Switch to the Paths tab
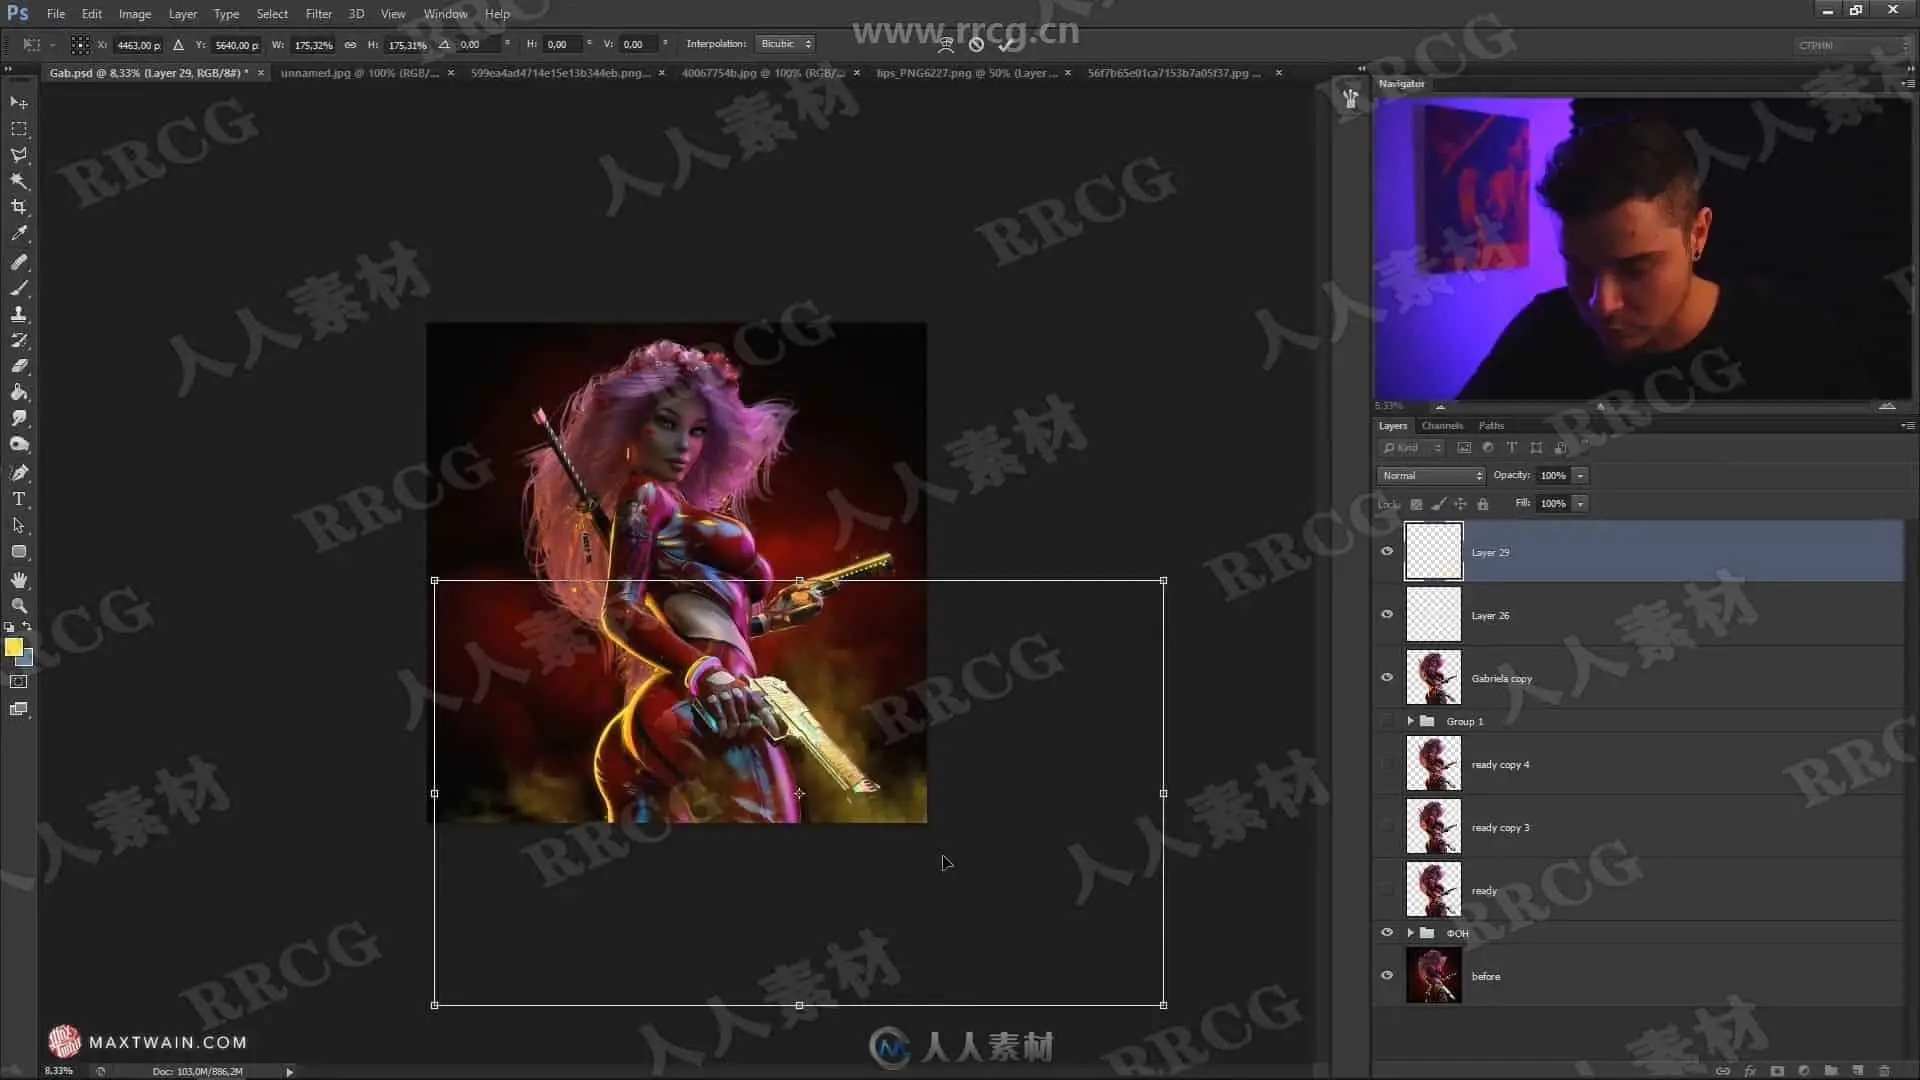 (1491, 426)
